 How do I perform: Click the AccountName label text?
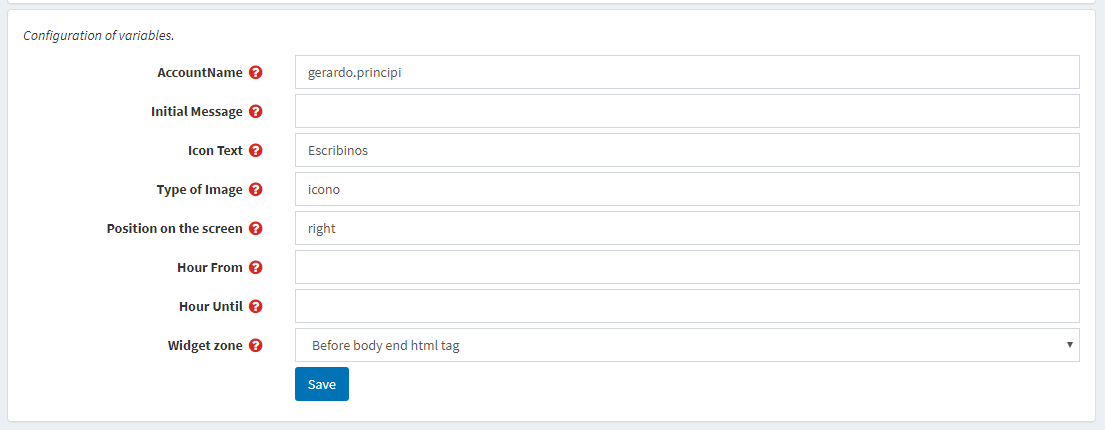click(200, 73)
